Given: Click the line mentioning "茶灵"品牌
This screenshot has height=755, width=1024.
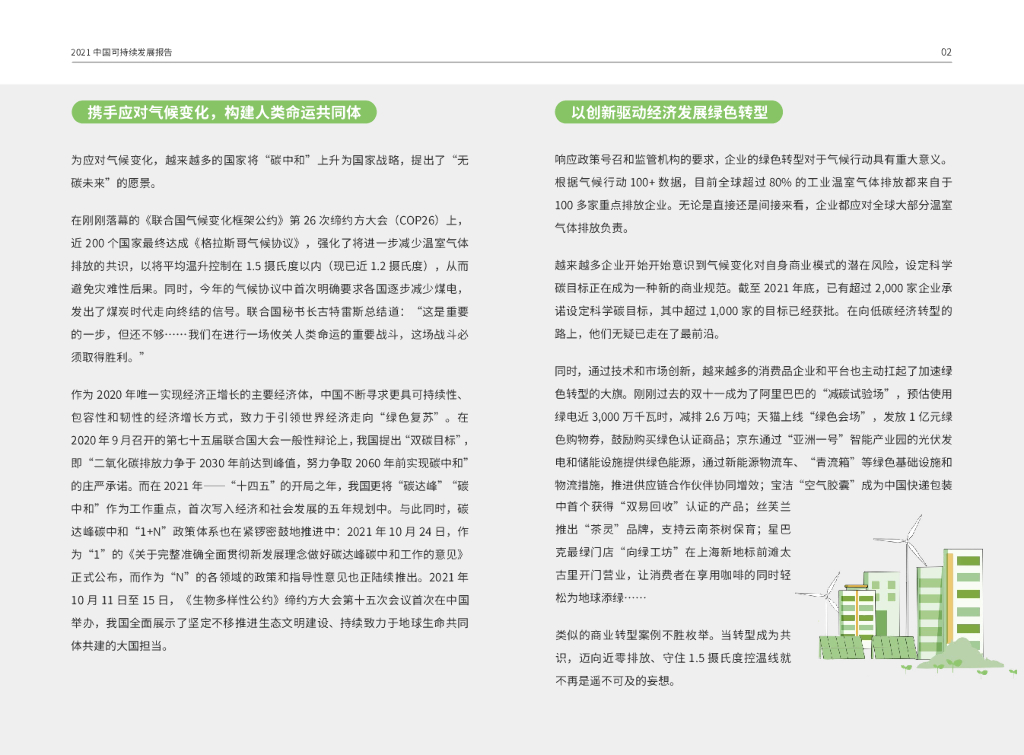Looking at the screenshot, I should pos(673,529).
